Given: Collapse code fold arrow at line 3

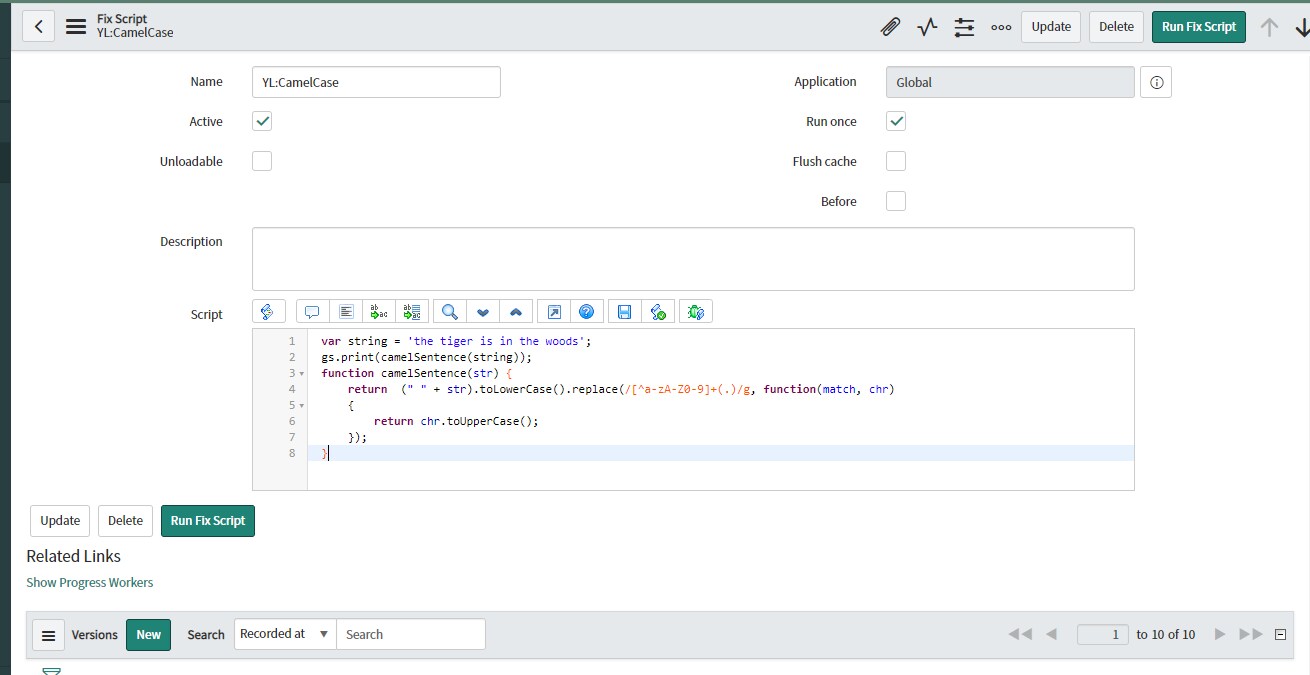Looking at the screenshot, I should [x=302, y=373].
